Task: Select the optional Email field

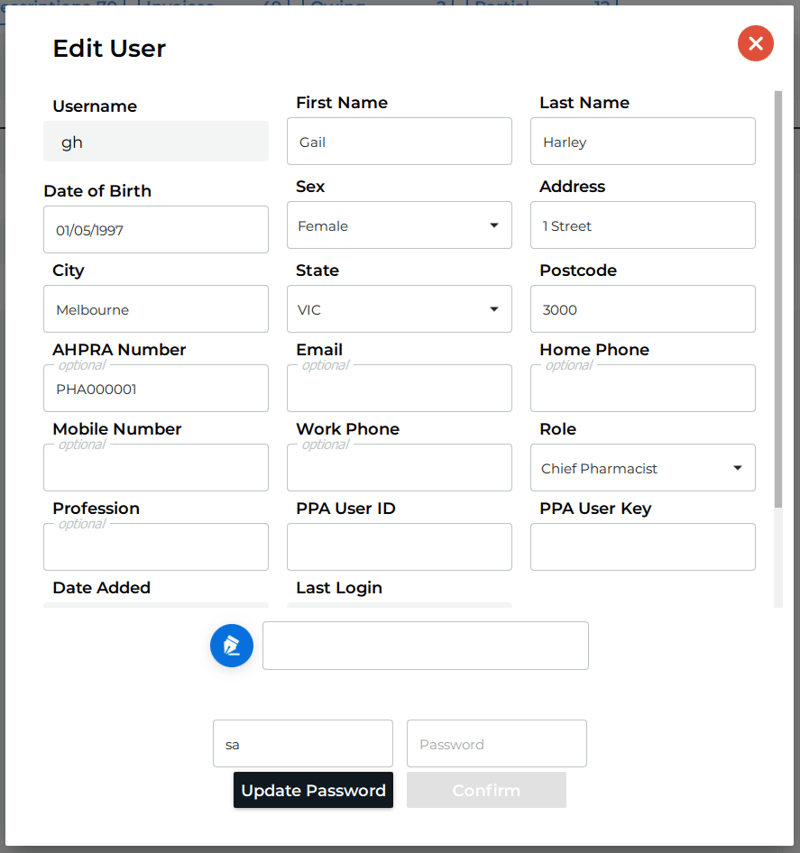Action: pos(399,389)
